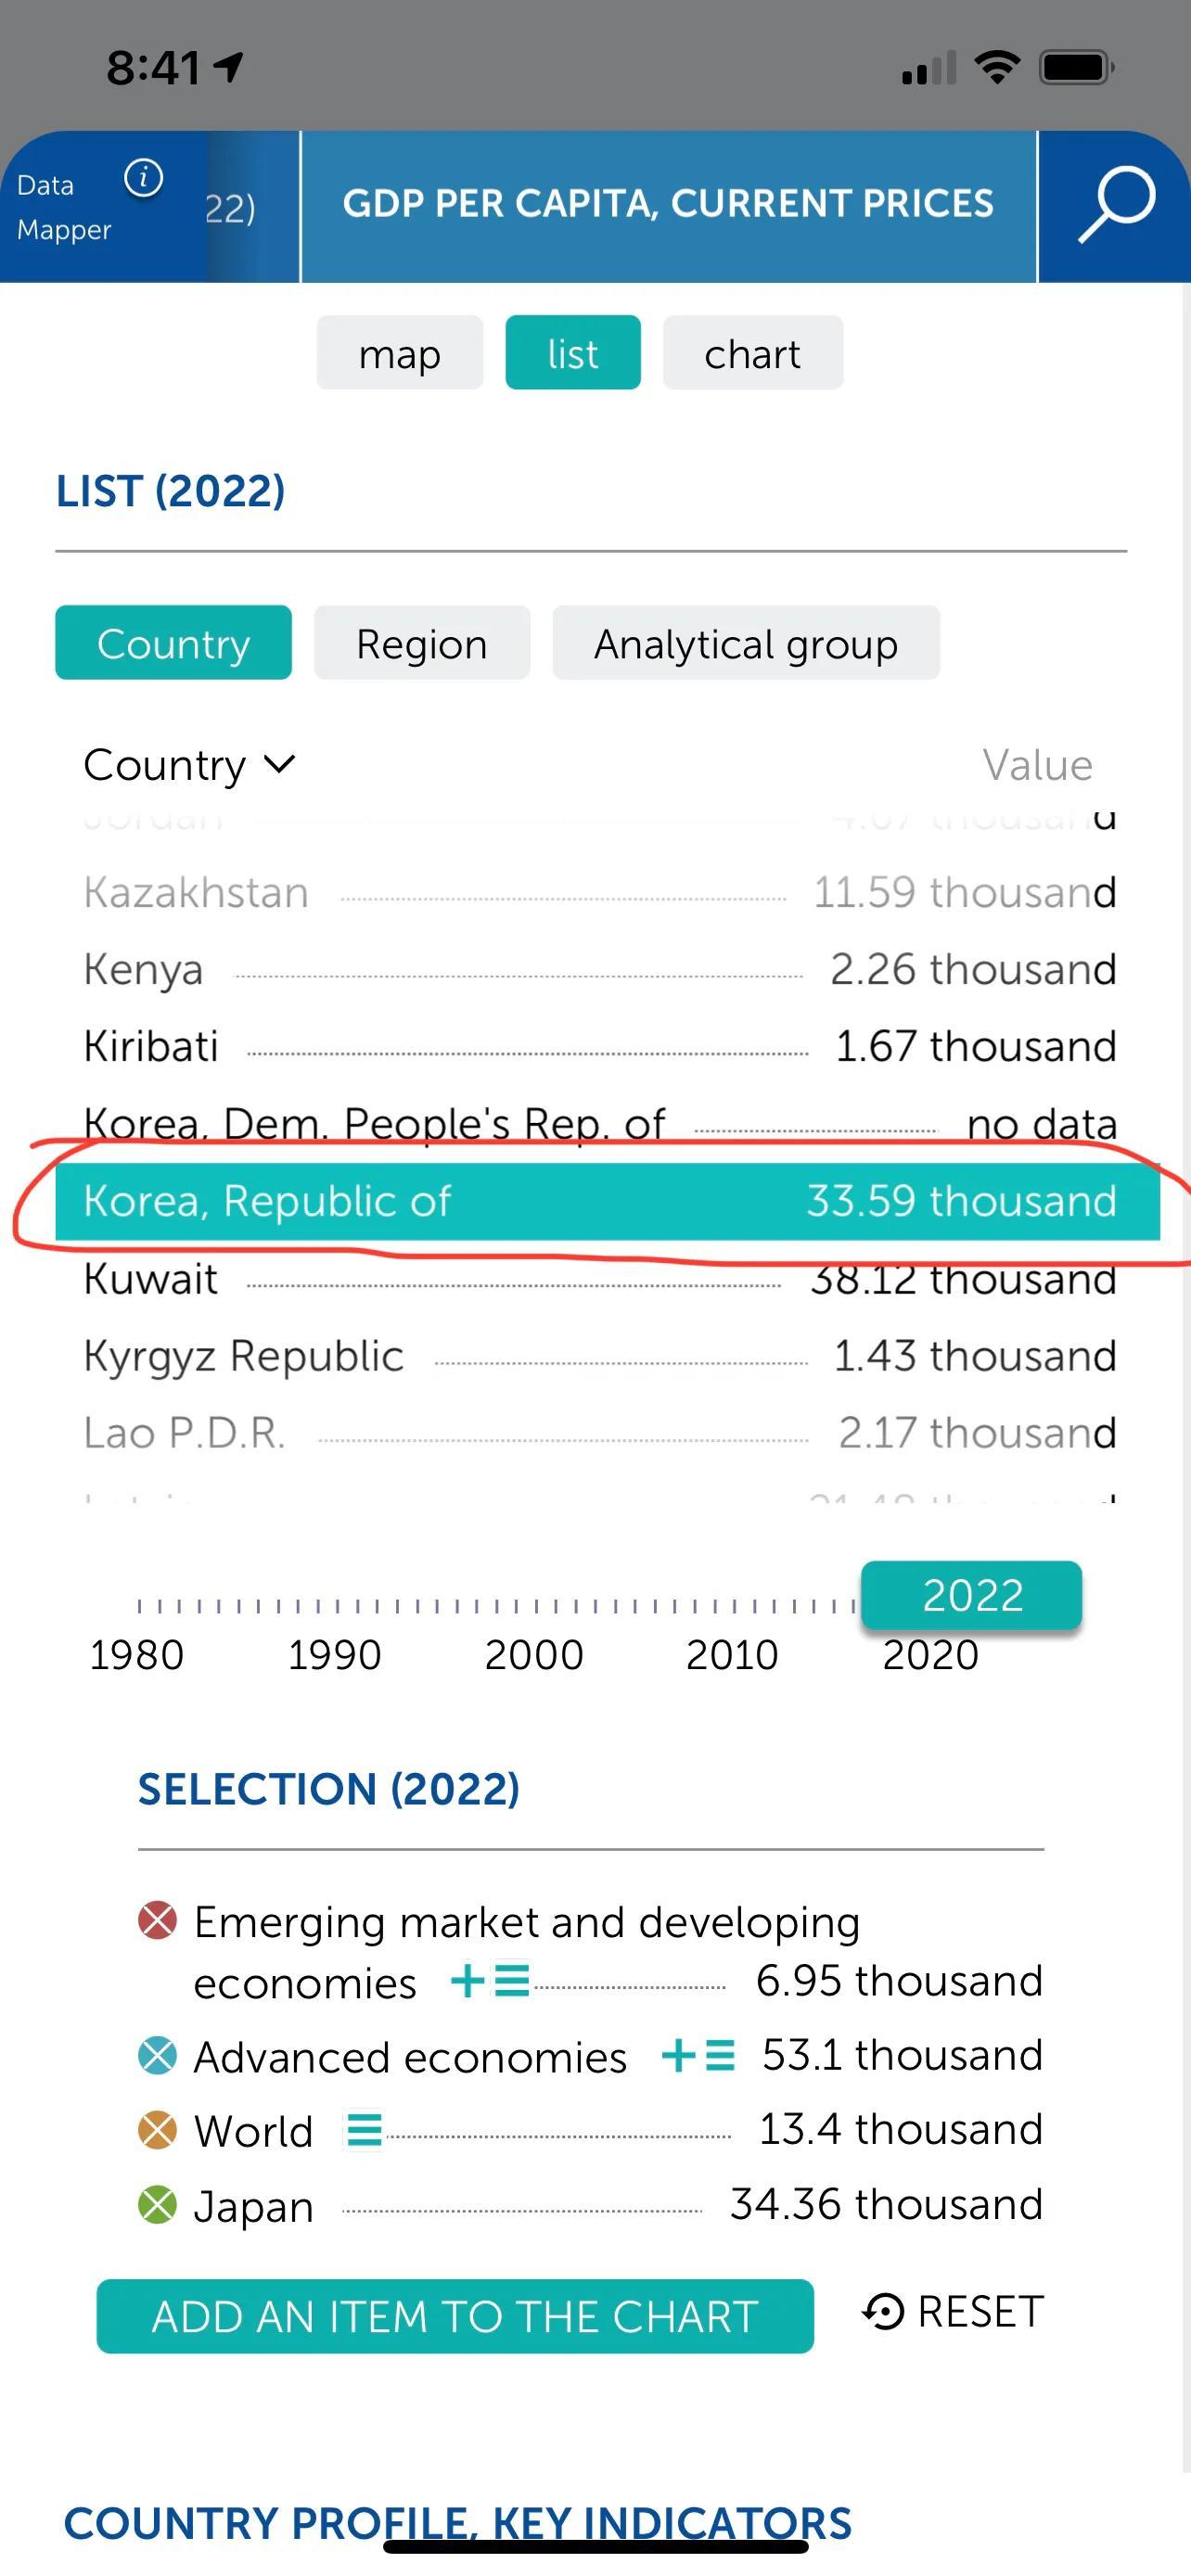The height and width of the screenshot is (2576, 1191).
Task: Remove Advanced economies blue X icon
Action: (157, 2055)
